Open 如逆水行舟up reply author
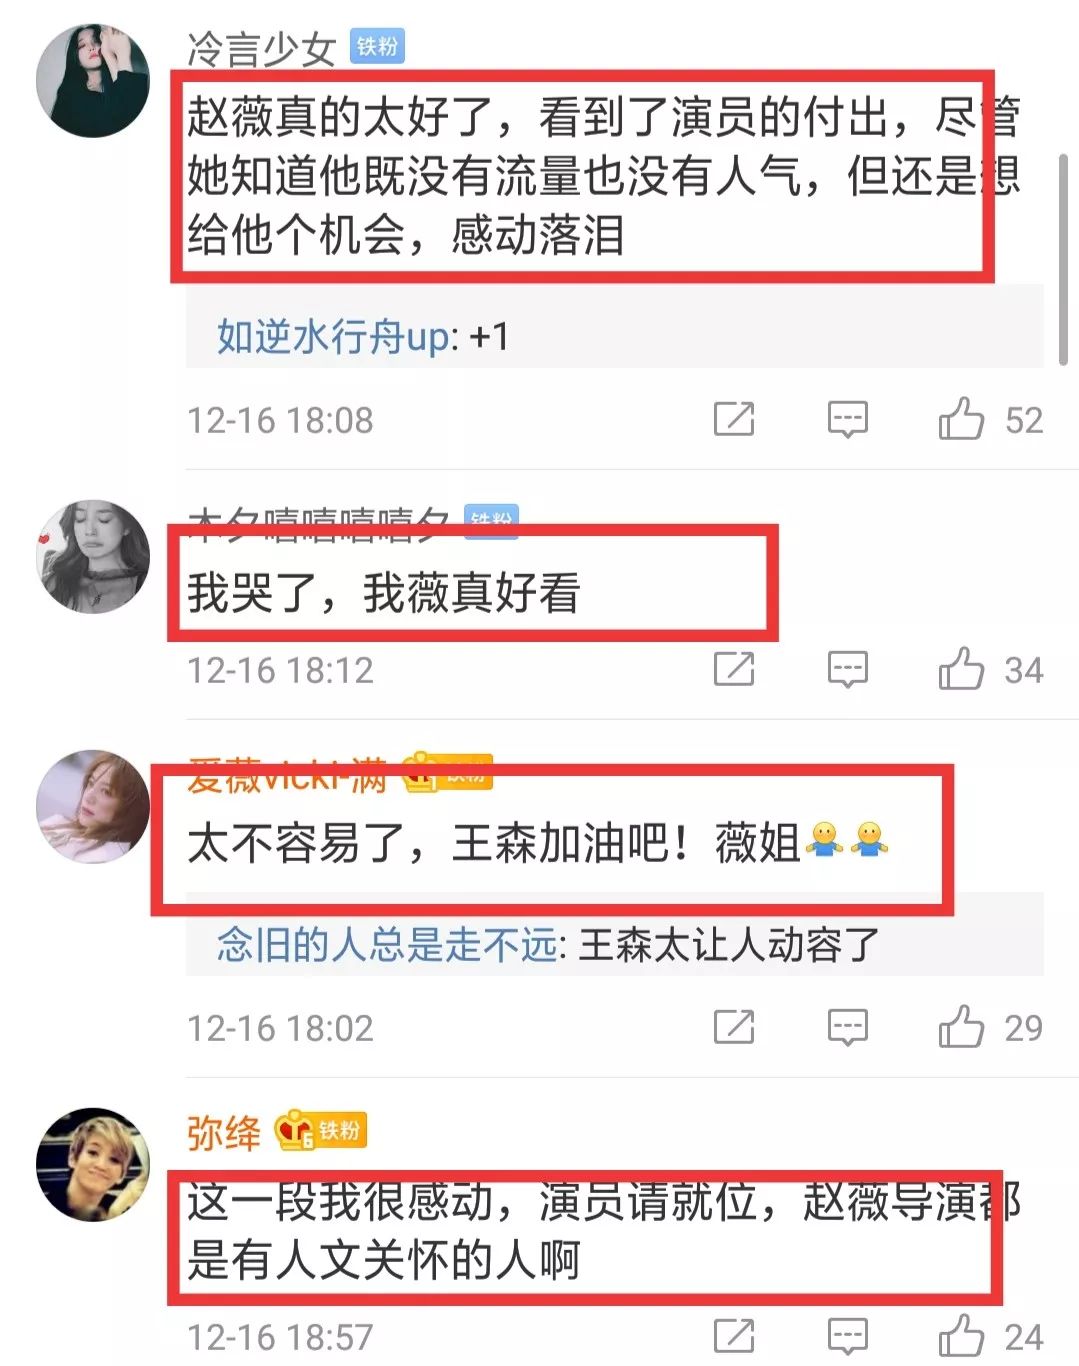The width and height of the screenshot is (1079, 1366). [x=333, y=337]
